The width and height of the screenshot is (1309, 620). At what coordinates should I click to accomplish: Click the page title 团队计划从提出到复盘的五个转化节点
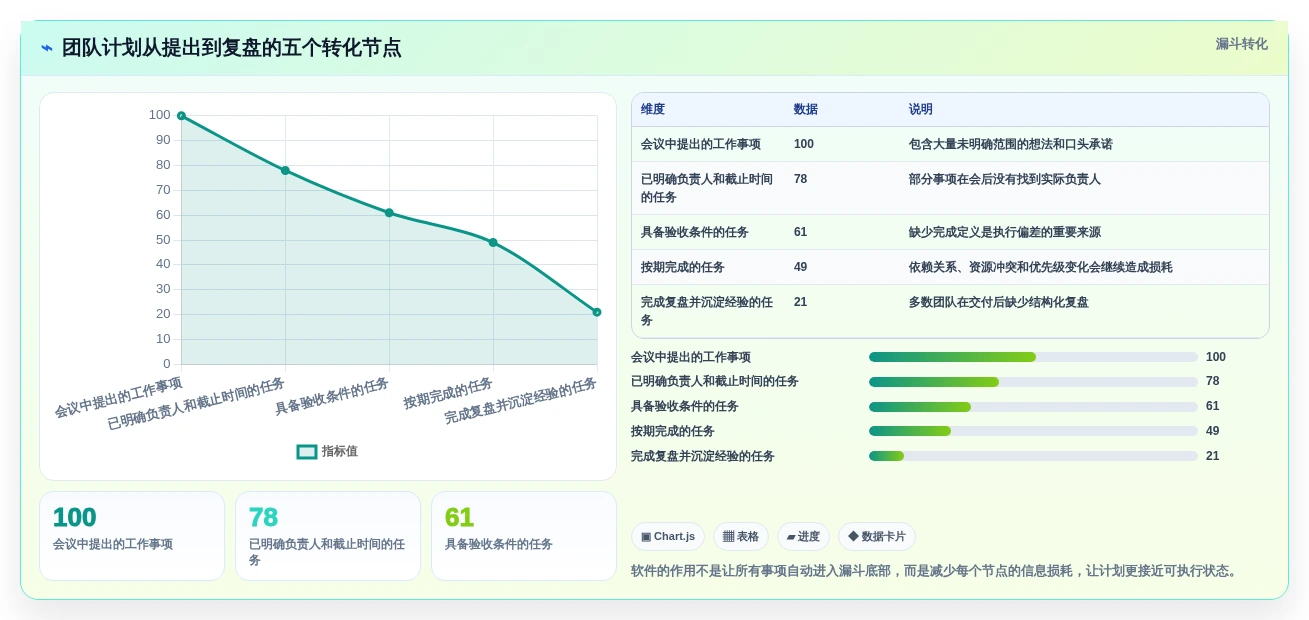coord(231,48)
